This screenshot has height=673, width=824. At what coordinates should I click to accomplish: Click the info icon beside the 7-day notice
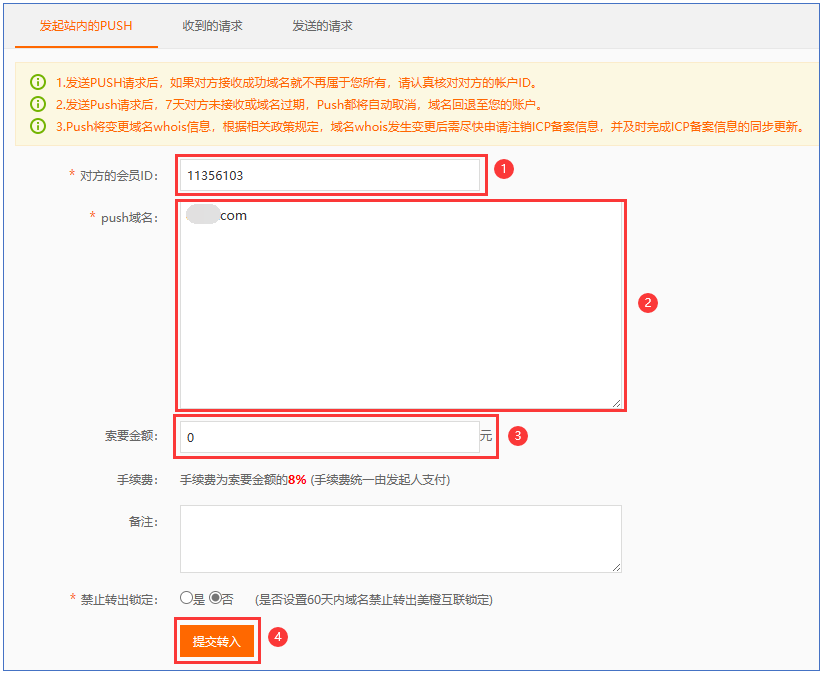click(38, 104)
